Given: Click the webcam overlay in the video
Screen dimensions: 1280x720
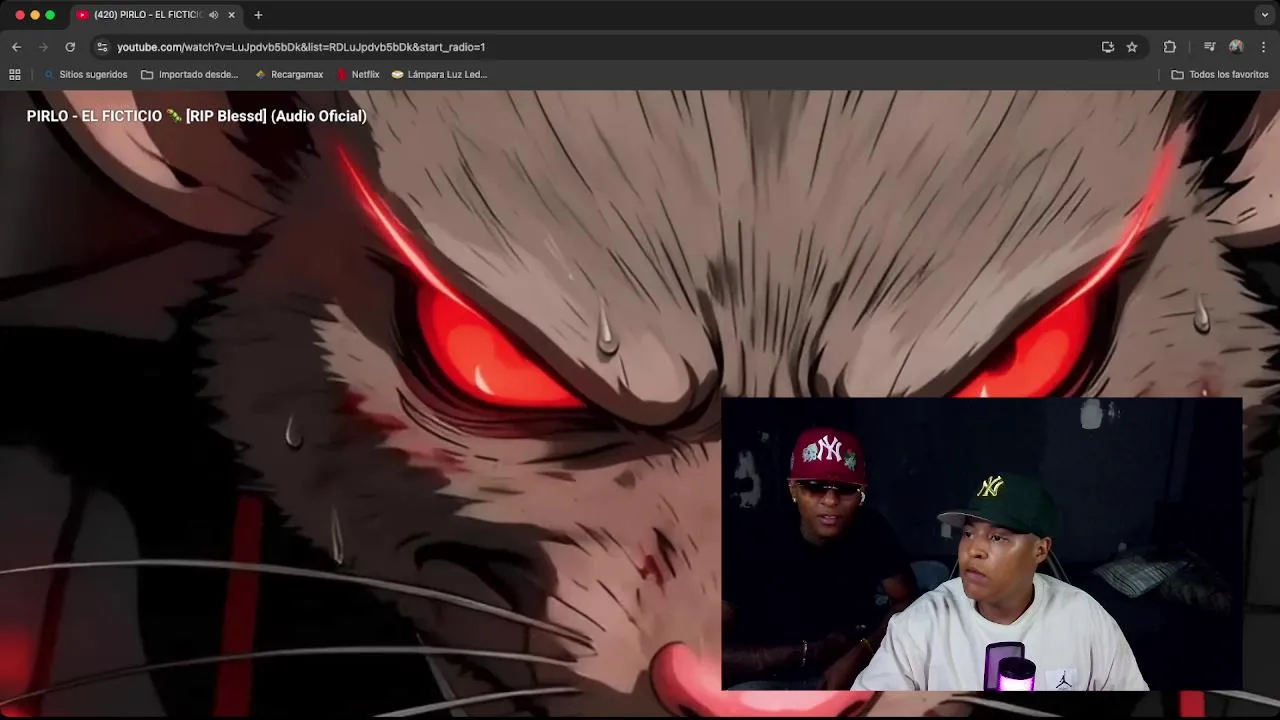Looking at the screenshot, I should [981, 544].
